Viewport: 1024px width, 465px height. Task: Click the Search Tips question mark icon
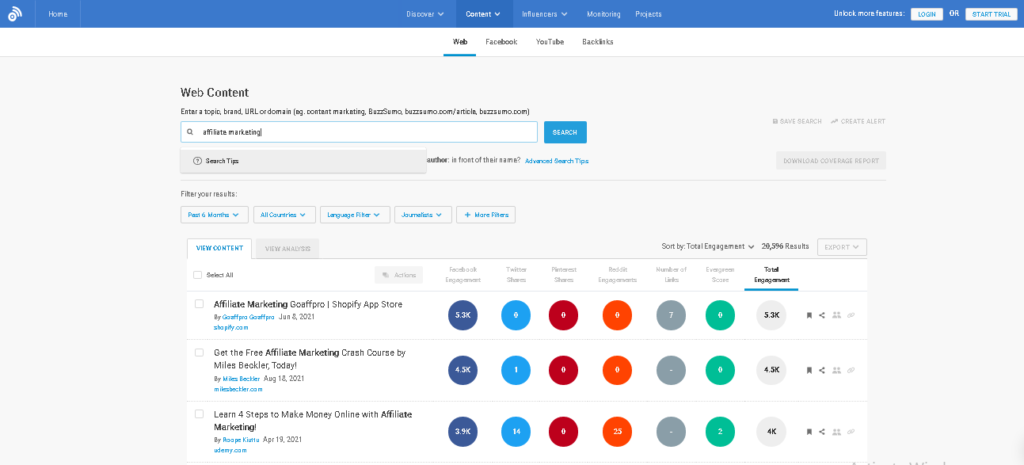(197, 161)
